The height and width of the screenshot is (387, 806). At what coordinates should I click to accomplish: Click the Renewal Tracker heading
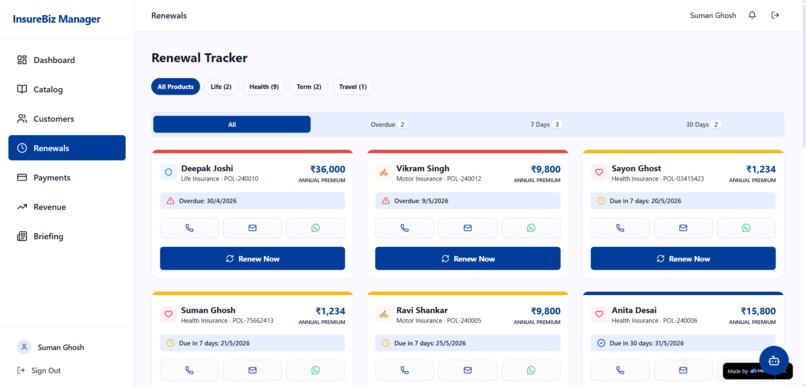click(199, 58)
